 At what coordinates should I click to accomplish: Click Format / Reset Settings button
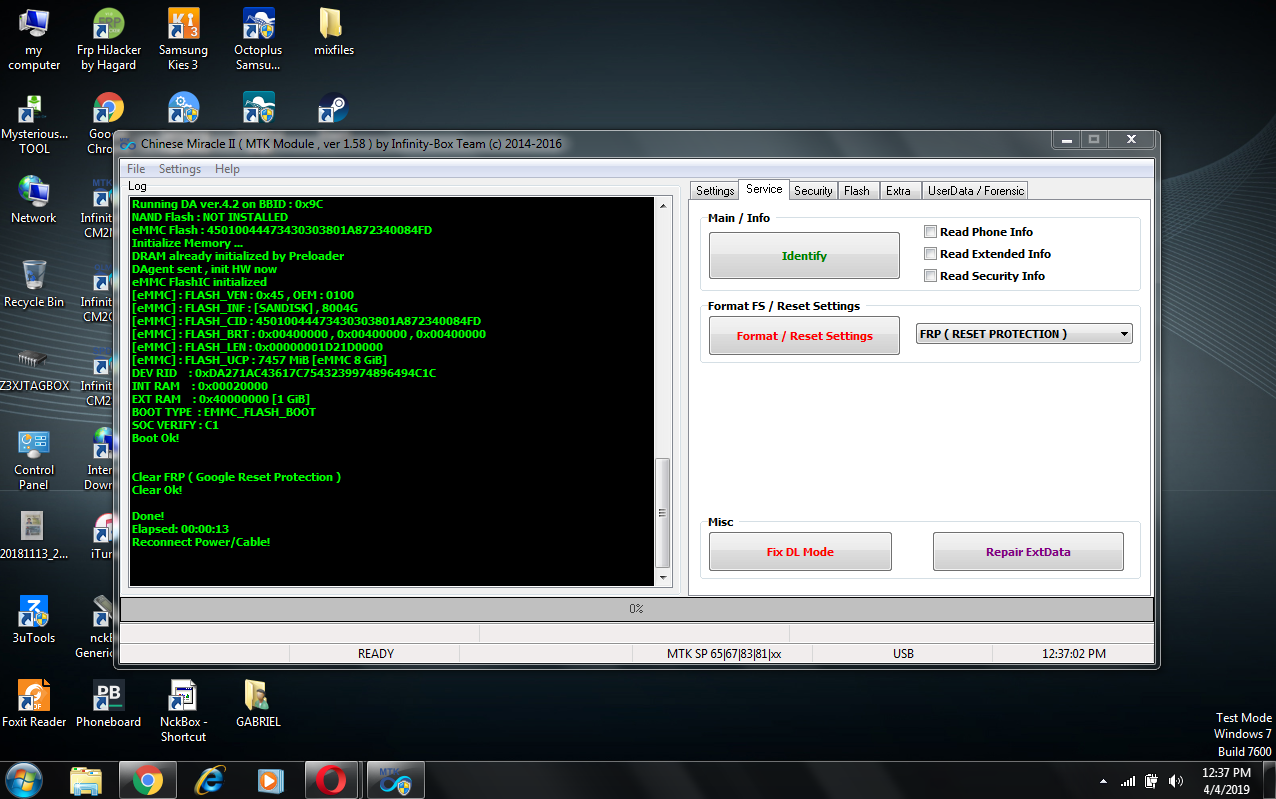(x=804, y=336)
